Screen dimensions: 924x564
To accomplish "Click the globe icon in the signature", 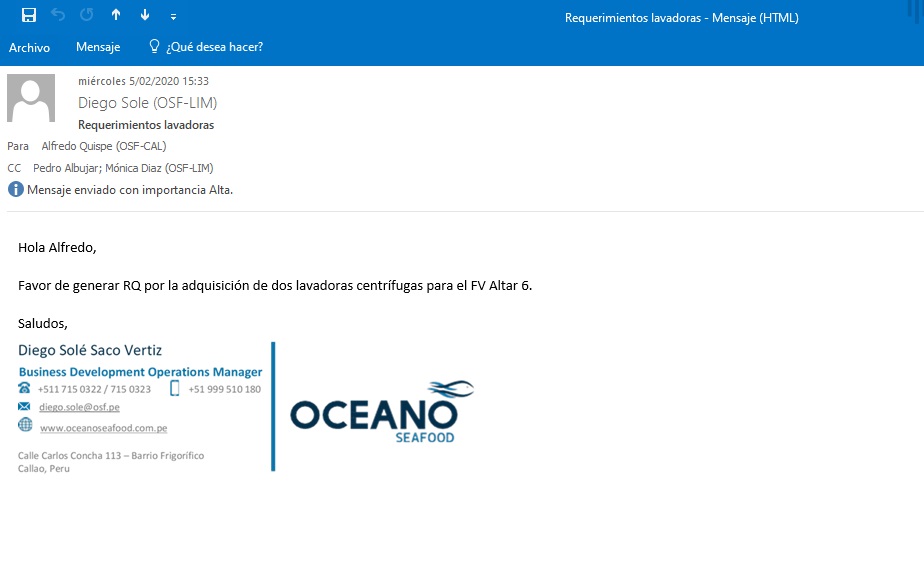I will point(25,425).
